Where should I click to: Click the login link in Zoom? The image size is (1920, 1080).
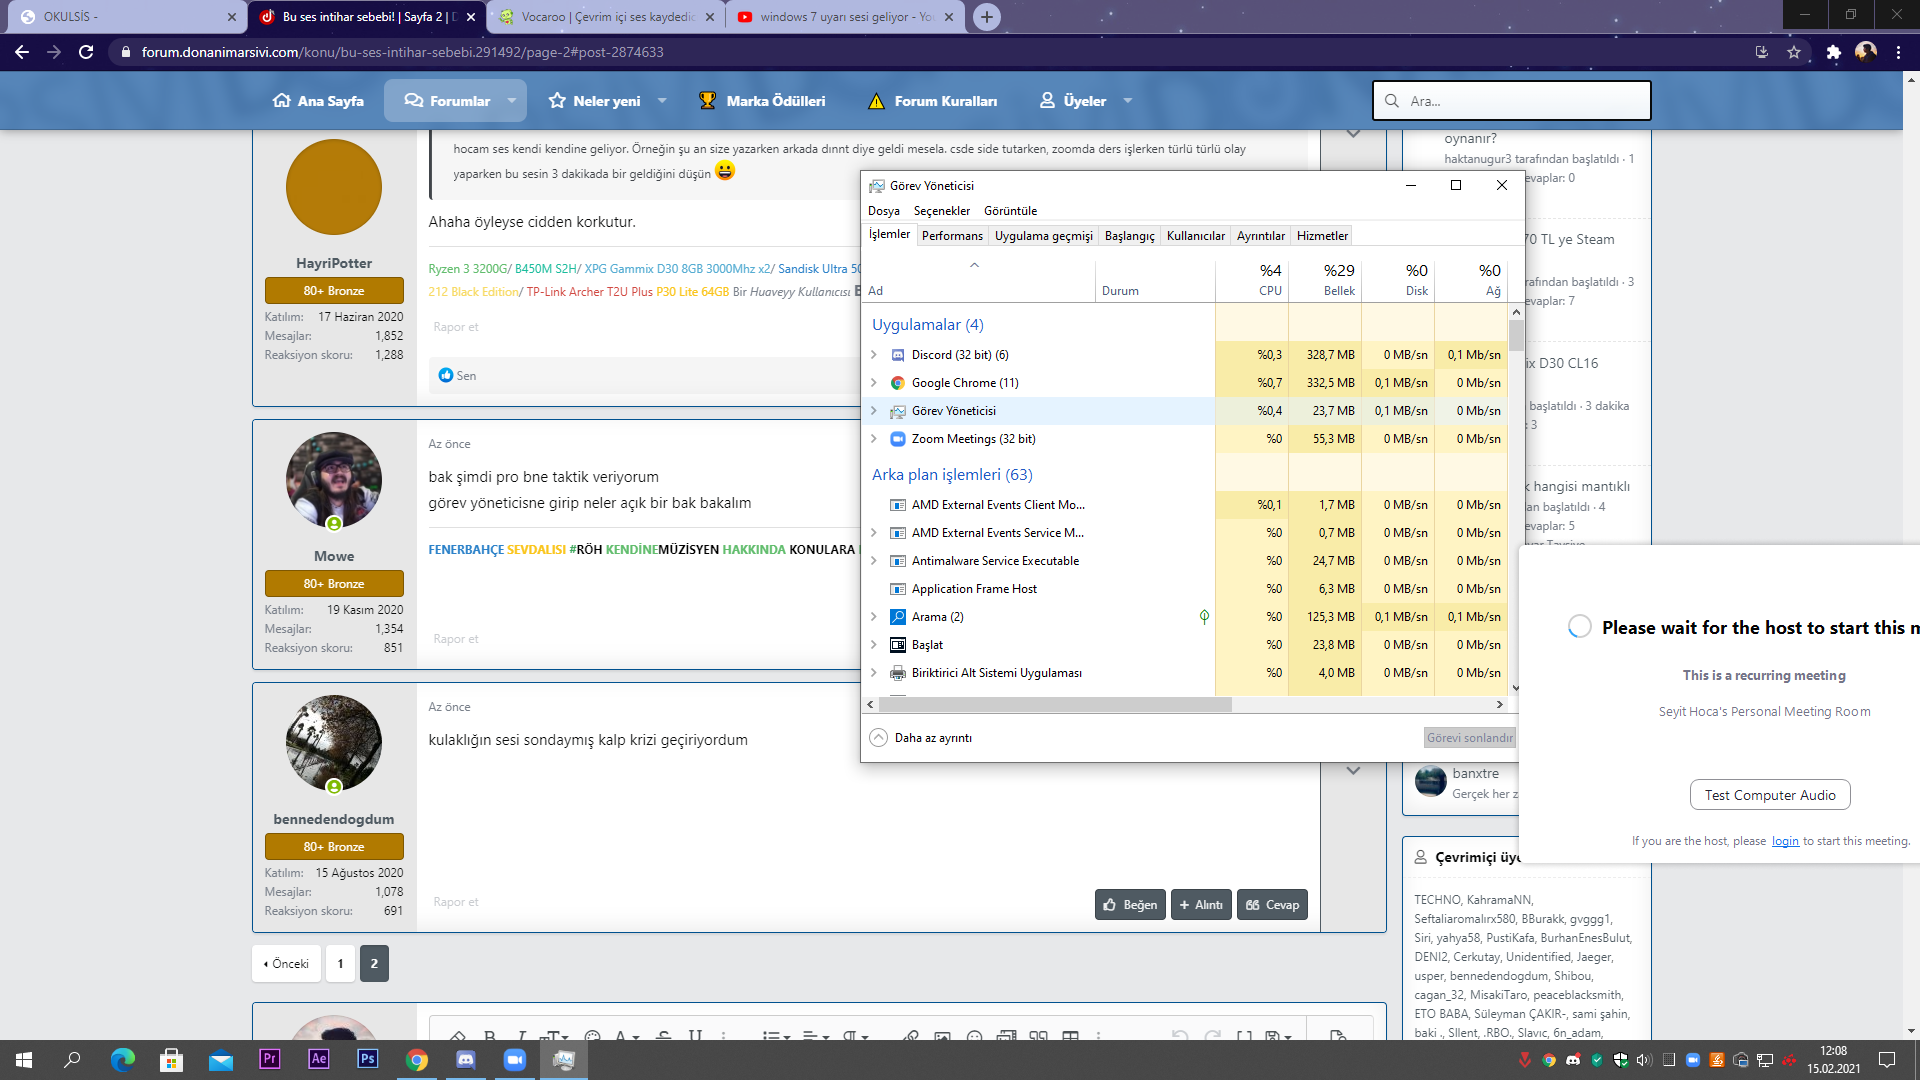pos(1784,841)
